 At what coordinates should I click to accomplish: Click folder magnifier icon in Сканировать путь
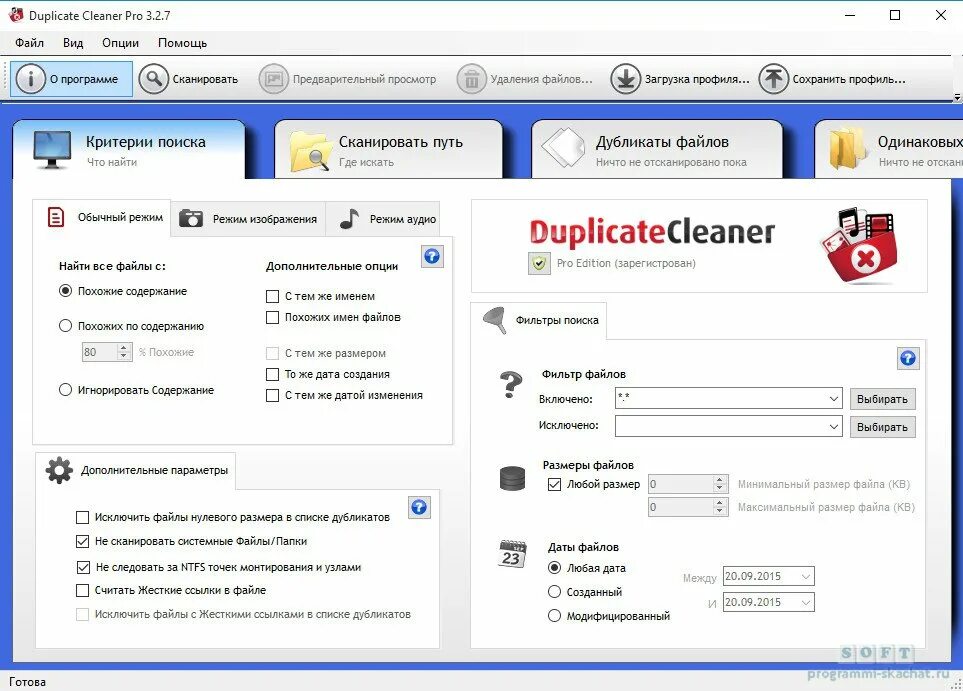click(x=310, y=150)
